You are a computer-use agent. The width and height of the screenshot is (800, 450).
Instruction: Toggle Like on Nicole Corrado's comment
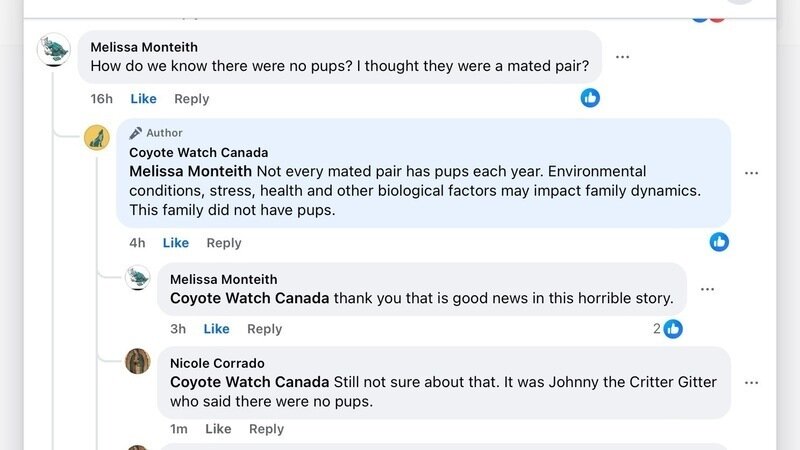pos(218,429)
